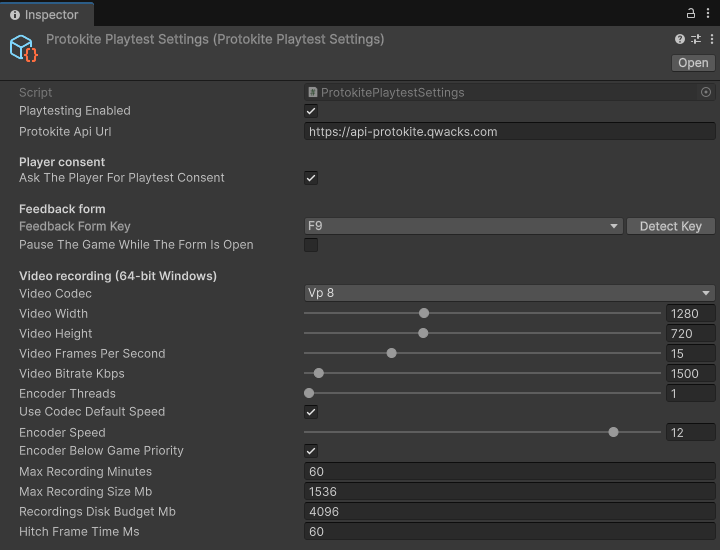Click the Max Recording Minutes label
Viewport: 720px width, 550px height.
pos(85,471)
